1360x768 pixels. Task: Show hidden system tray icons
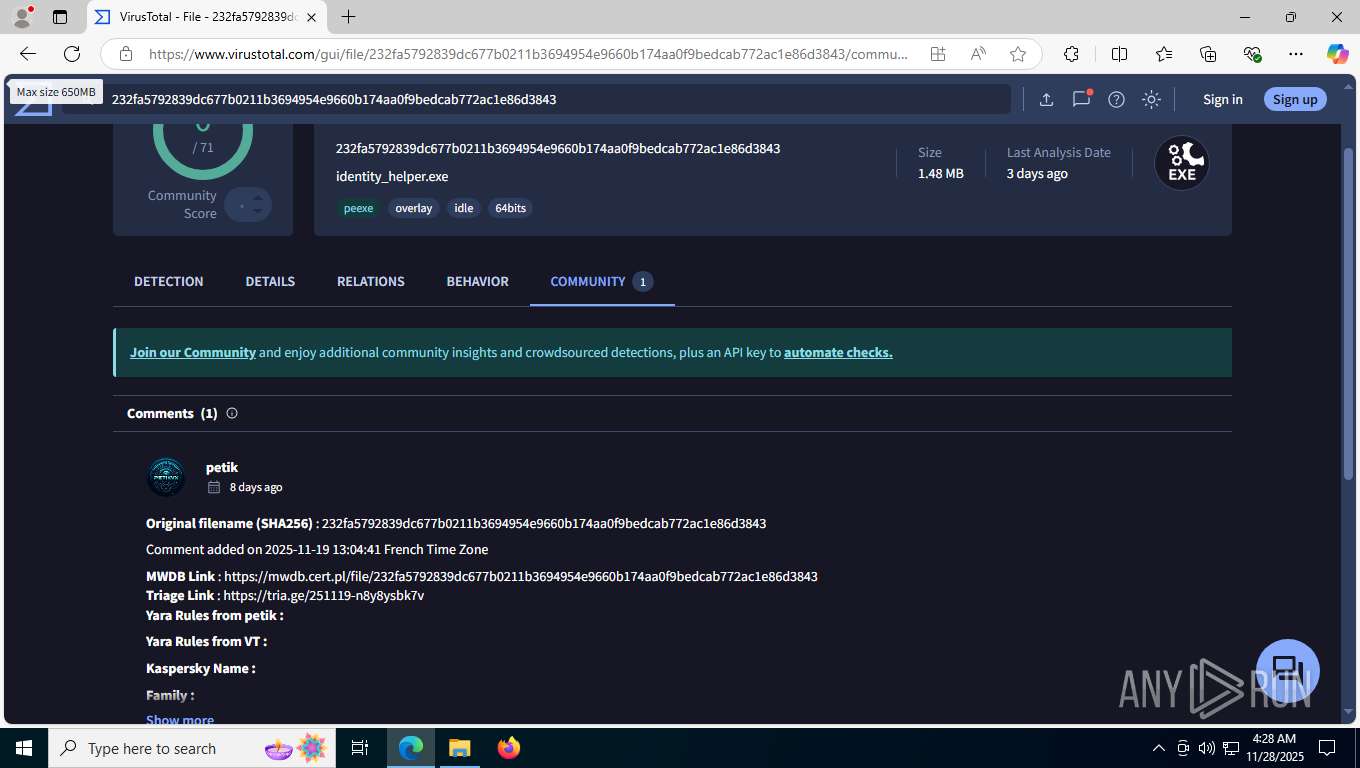(1159, 748)
